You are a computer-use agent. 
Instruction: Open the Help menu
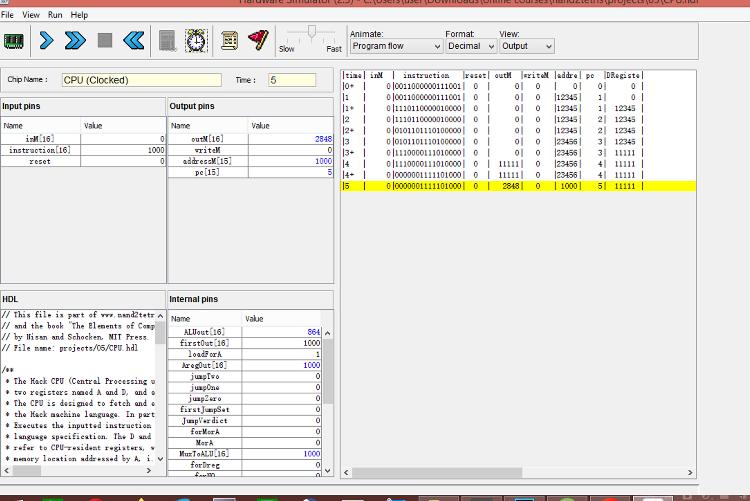[80, 15]
